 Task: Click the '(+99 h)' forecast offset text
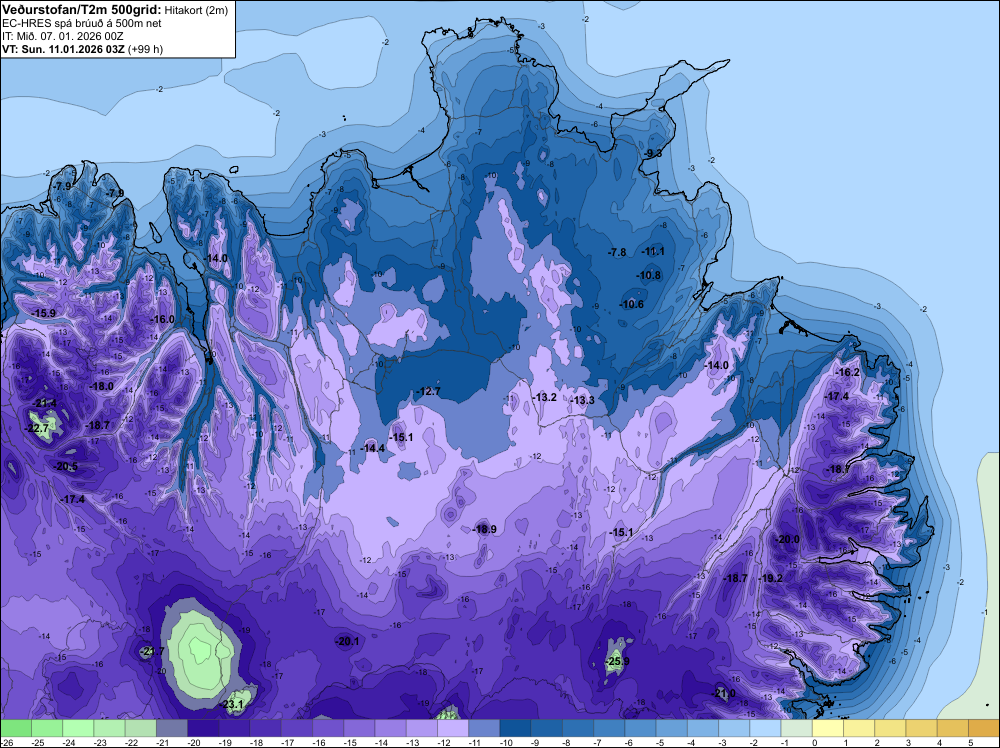click(145, 49)
